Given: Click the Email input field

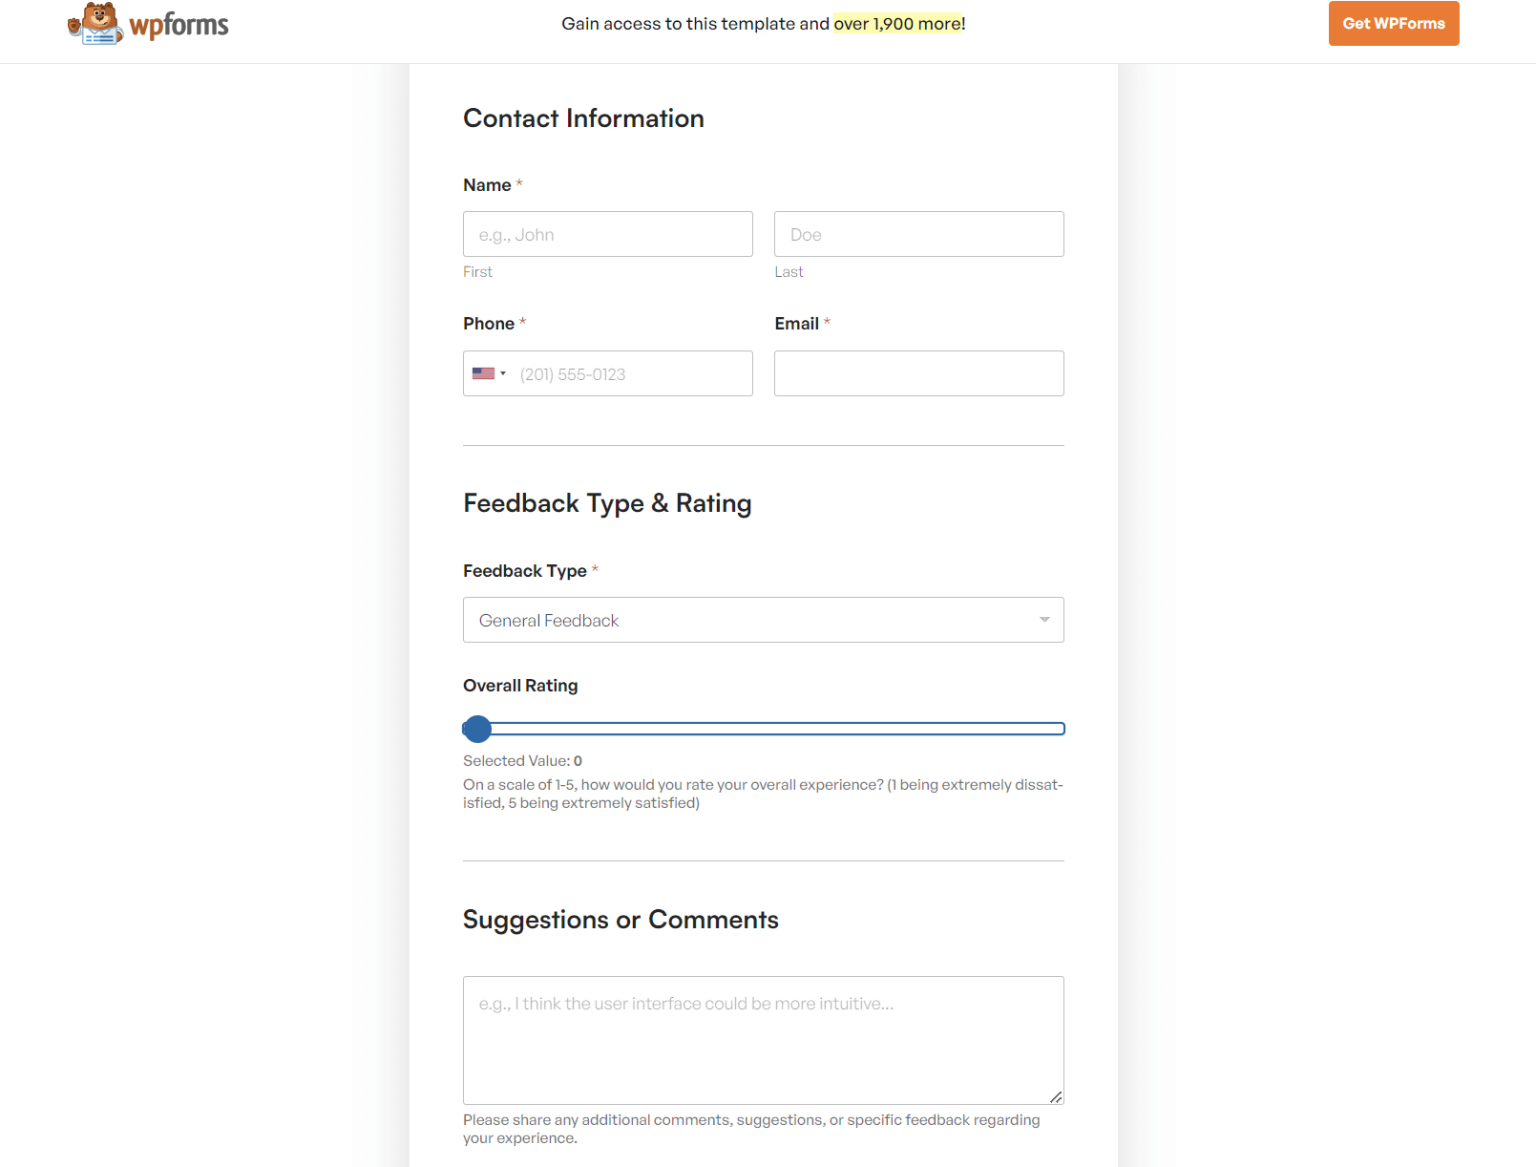Looking at the screenshot, I should (918, 373).
